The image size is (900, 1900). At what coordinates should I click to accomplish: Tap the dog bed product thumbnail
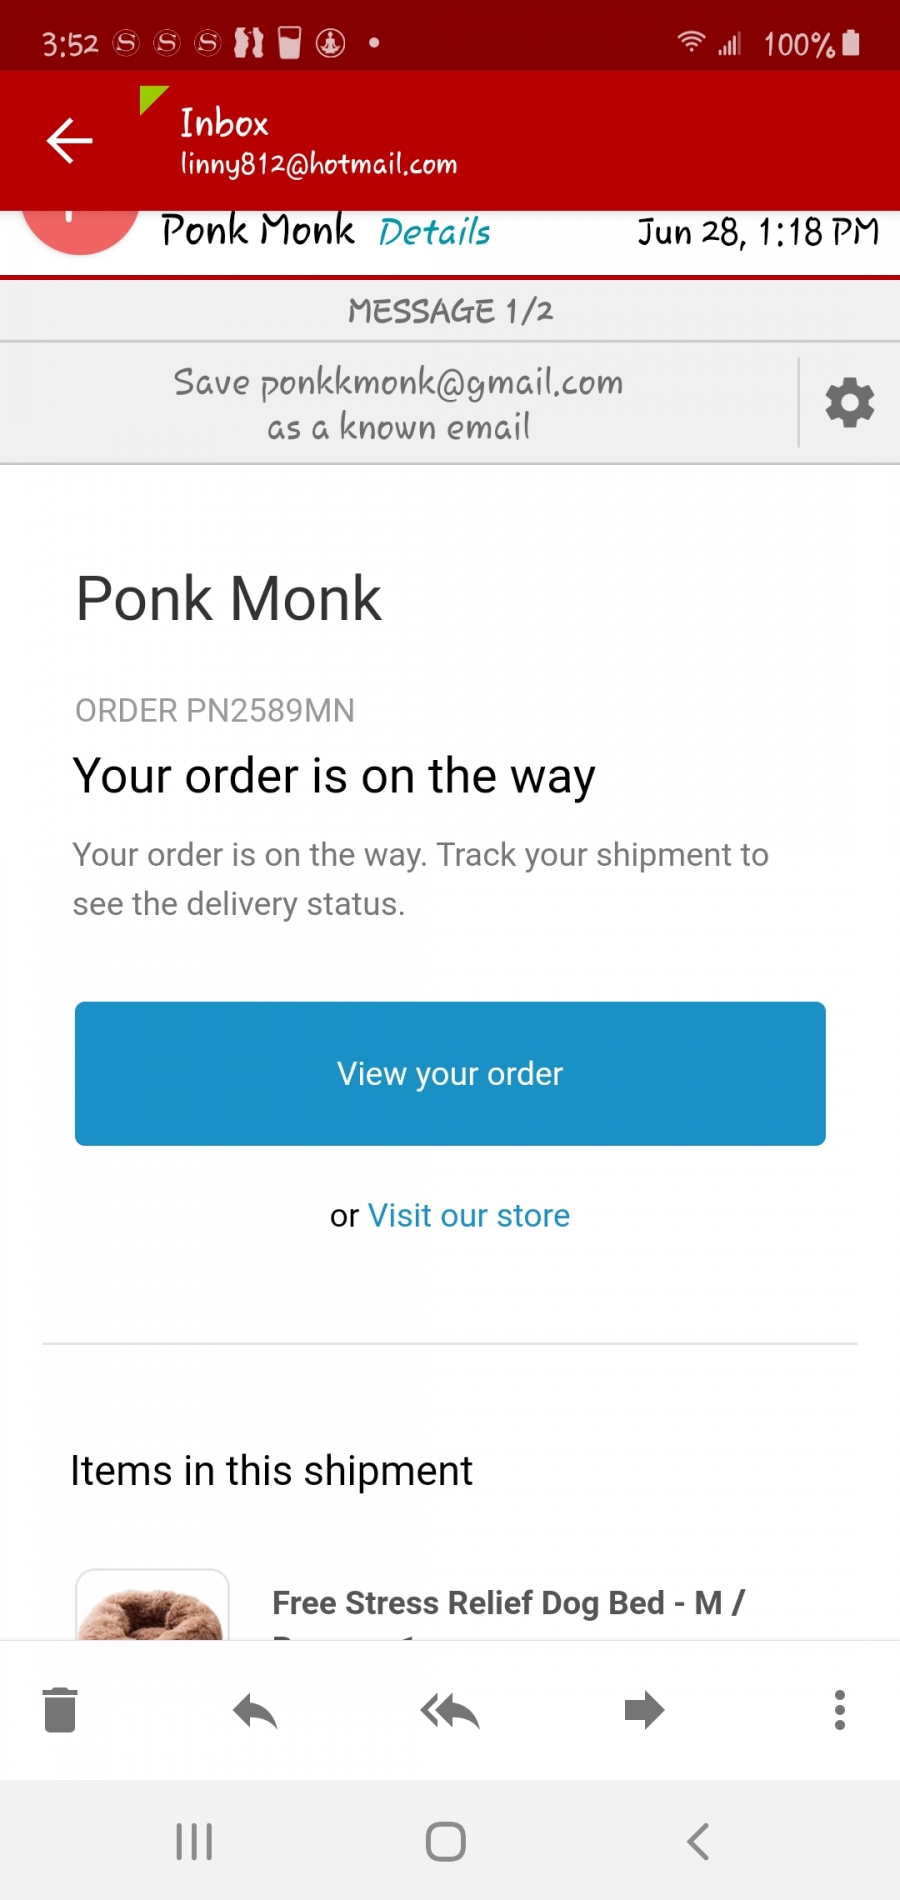pos(153,1604)
